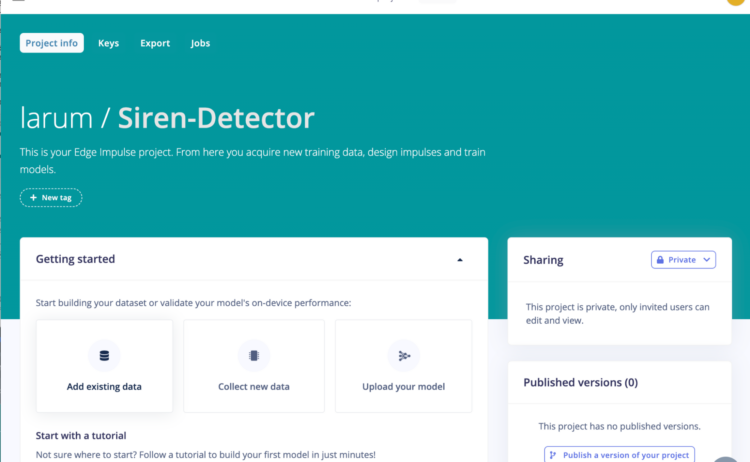The image size is (750, 462).
Task: Click the larum owner name in the title
Action: click(55, 119)
